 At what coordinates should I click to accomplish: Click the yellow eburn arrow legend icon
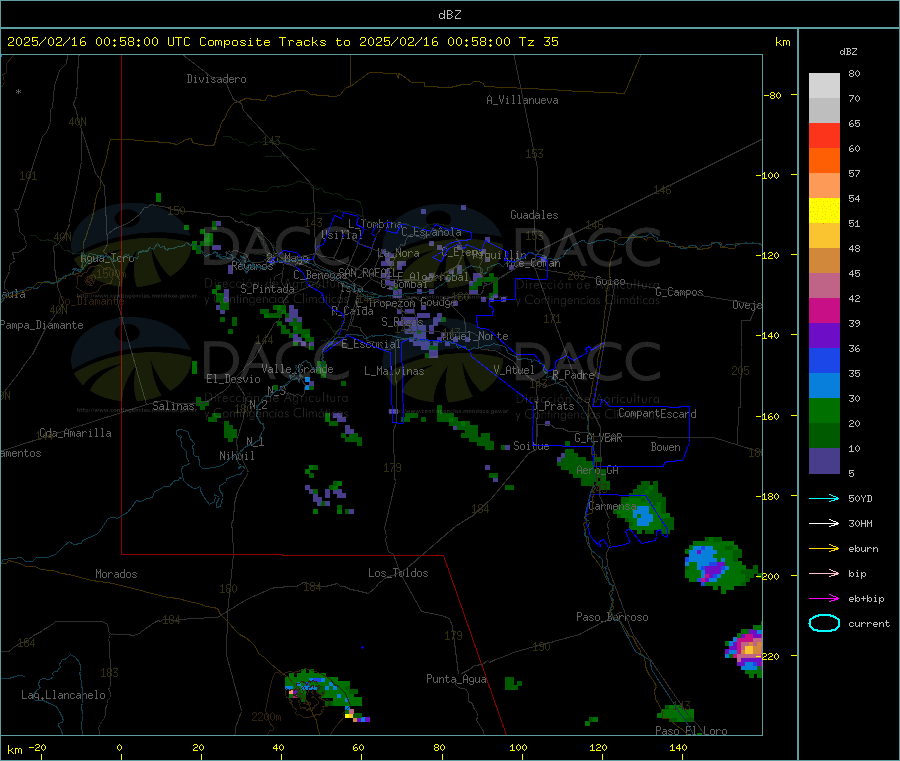[824, 548]
